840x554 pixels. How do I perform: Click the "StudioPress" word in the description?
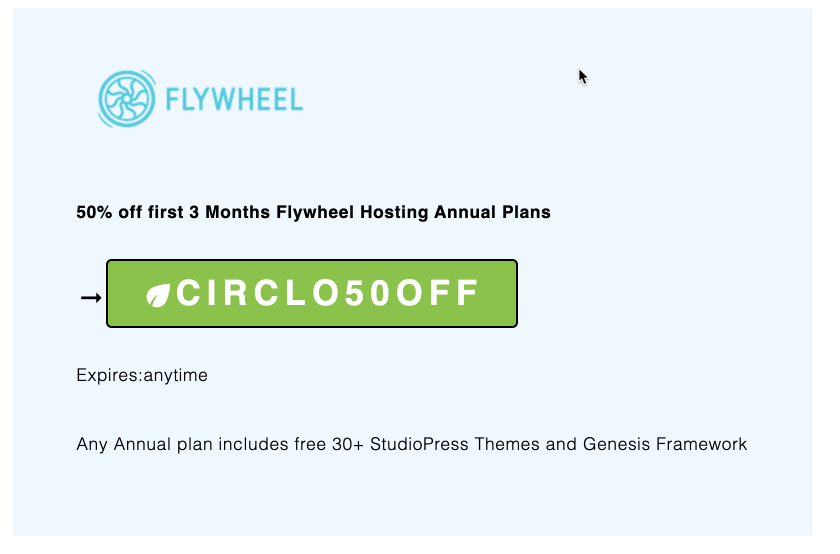(x=419, y=444)
